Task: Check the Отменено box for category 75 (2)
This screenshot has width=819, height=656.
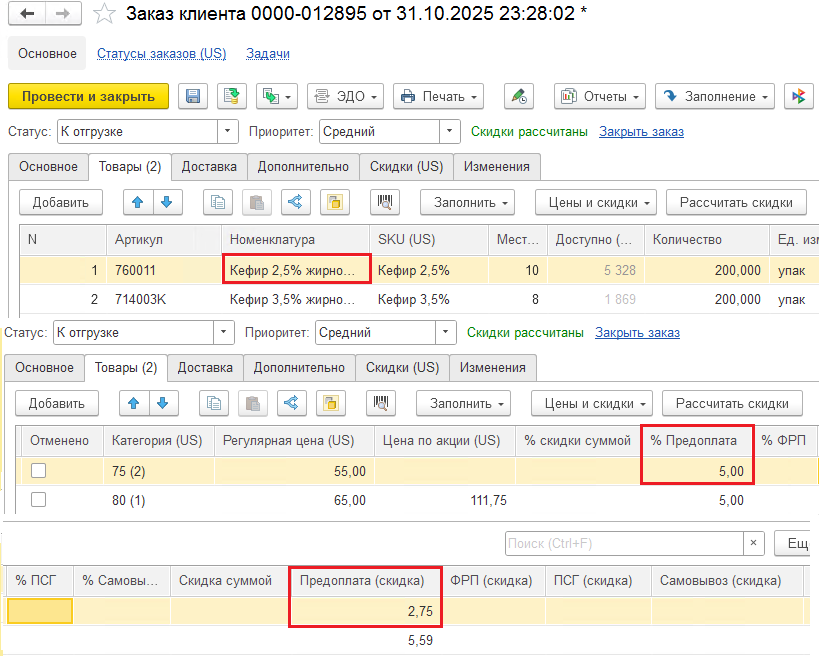Action: pyautogui.click(x=38, y=471)
